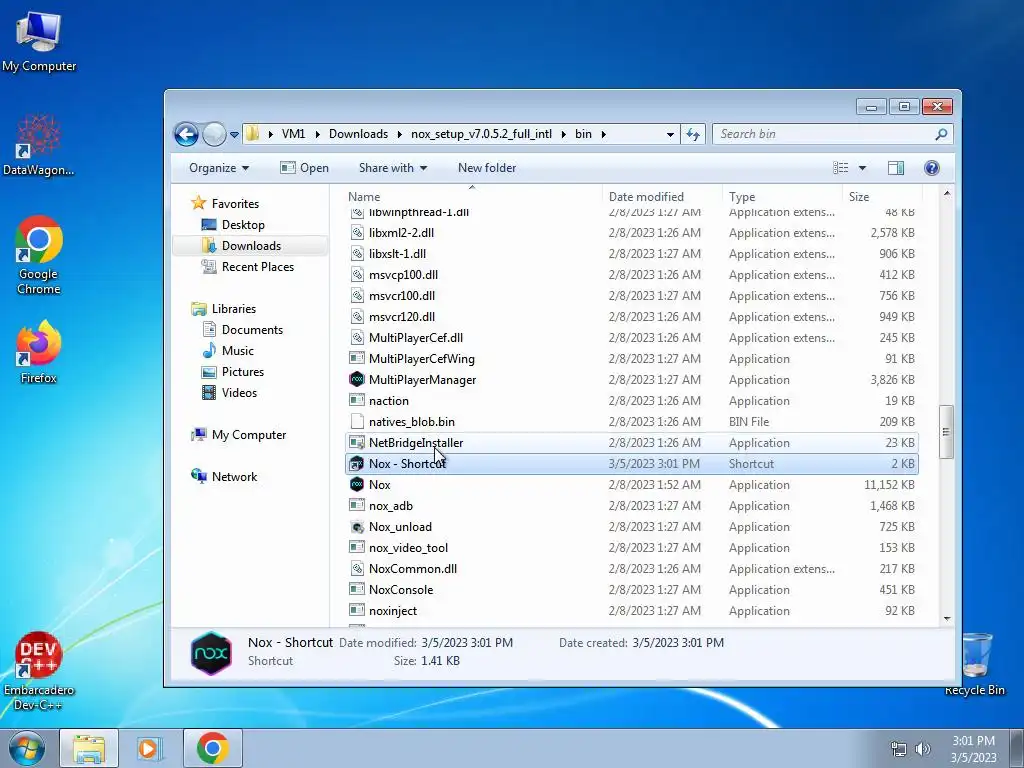Expand the arrow after bin in path
1024x768 pixels.
603,135
